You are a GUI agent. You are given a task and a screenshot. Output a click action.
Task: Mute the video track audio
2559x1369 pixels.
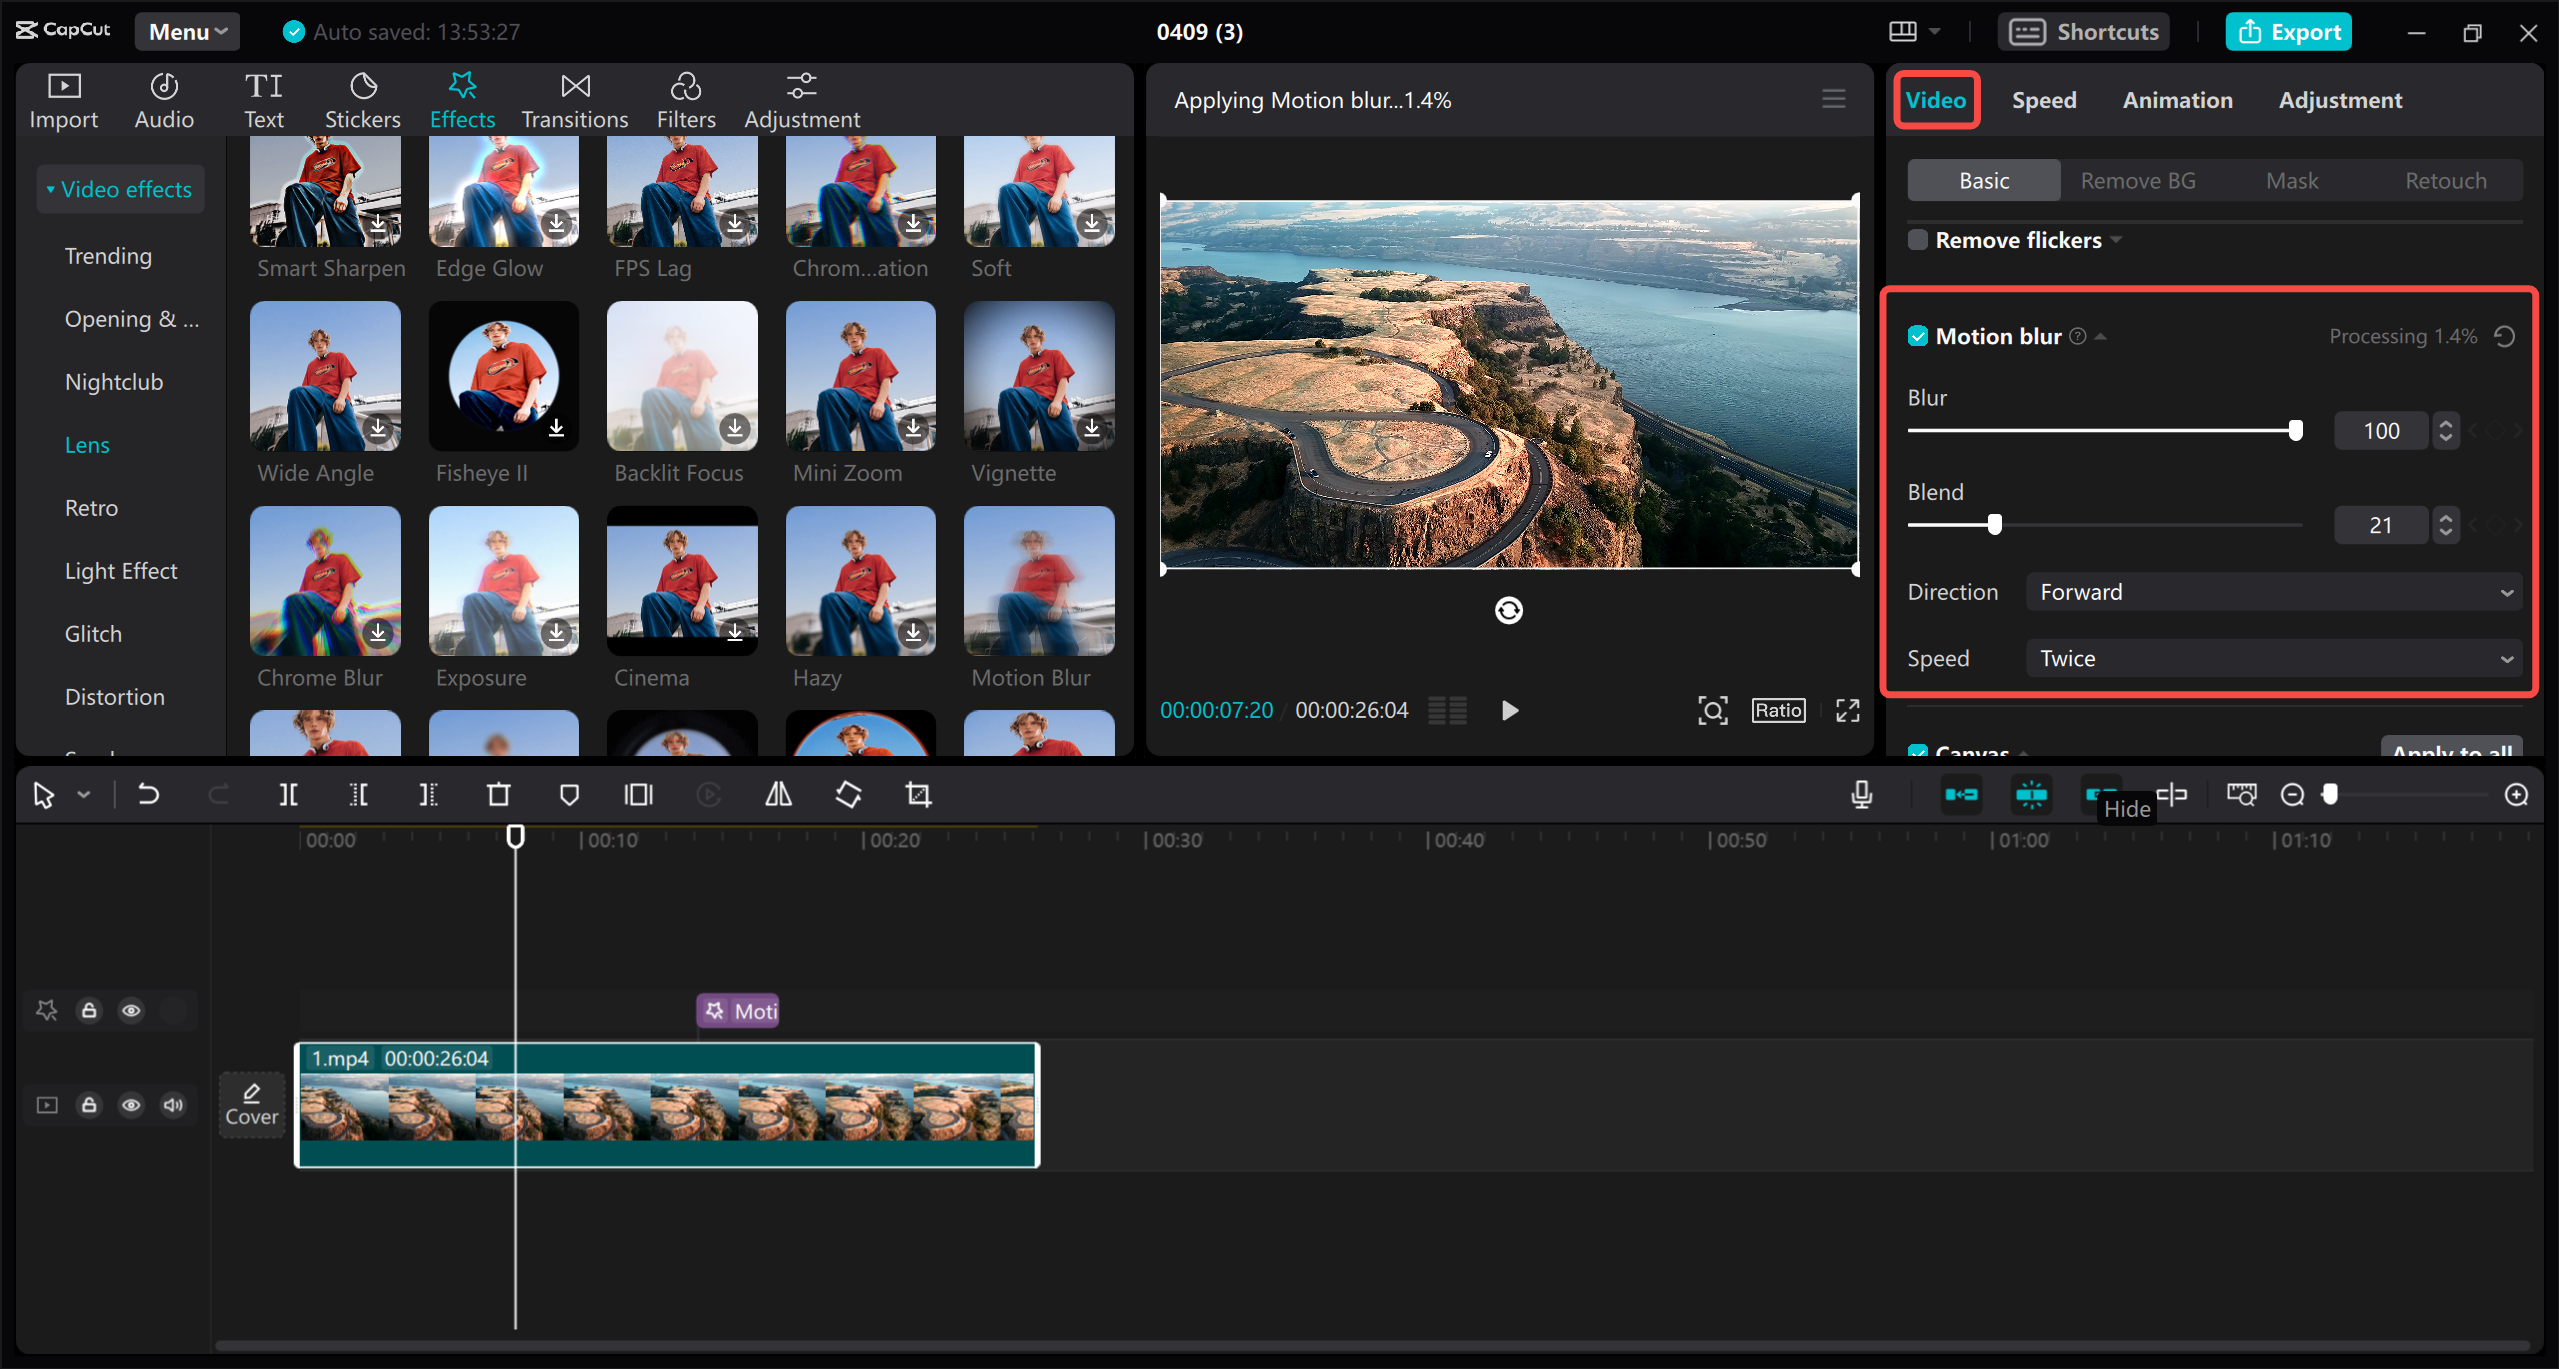point(172,1104)
